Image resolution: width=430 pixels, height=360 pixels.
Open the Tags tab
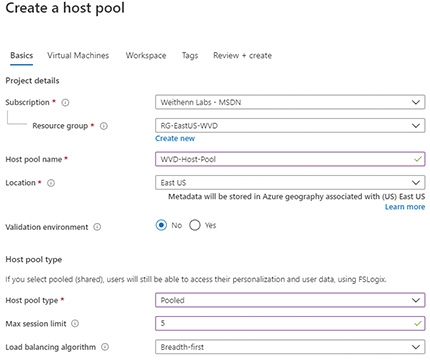[x=190, y=55]
